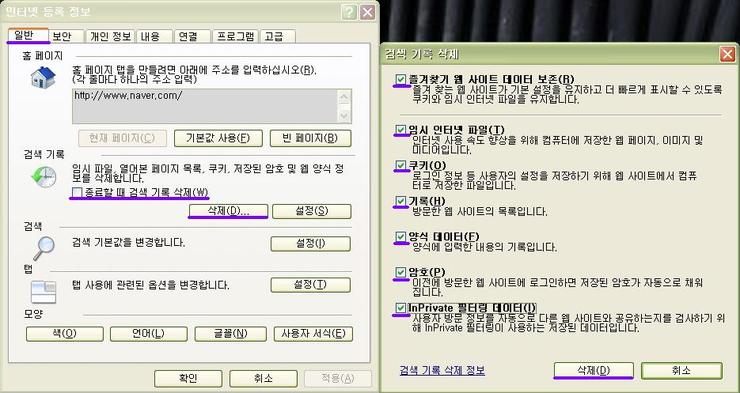740x393 pixels.
Task: Switch to the 보안 tab
Action: (67, 36)
